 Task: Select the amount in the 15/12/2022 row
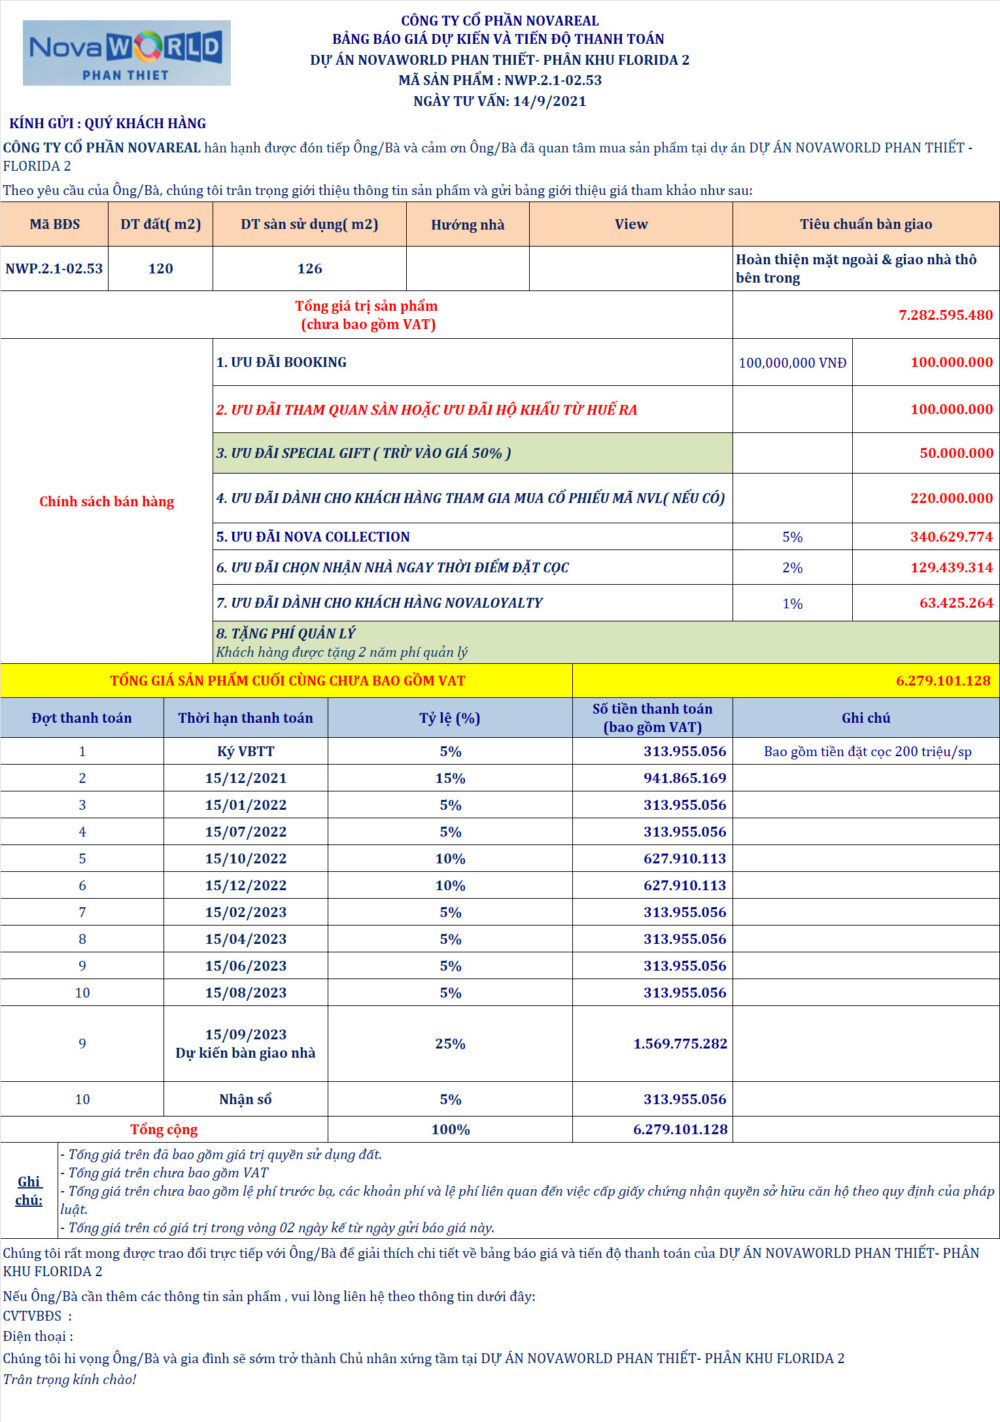(x=685, y=886)
